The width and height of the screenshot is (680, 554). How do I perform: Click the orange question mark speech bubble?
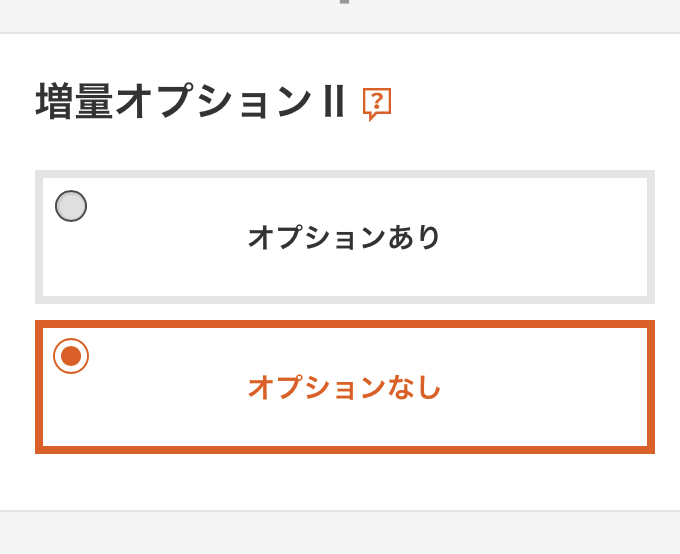click(x=377, y=104)
